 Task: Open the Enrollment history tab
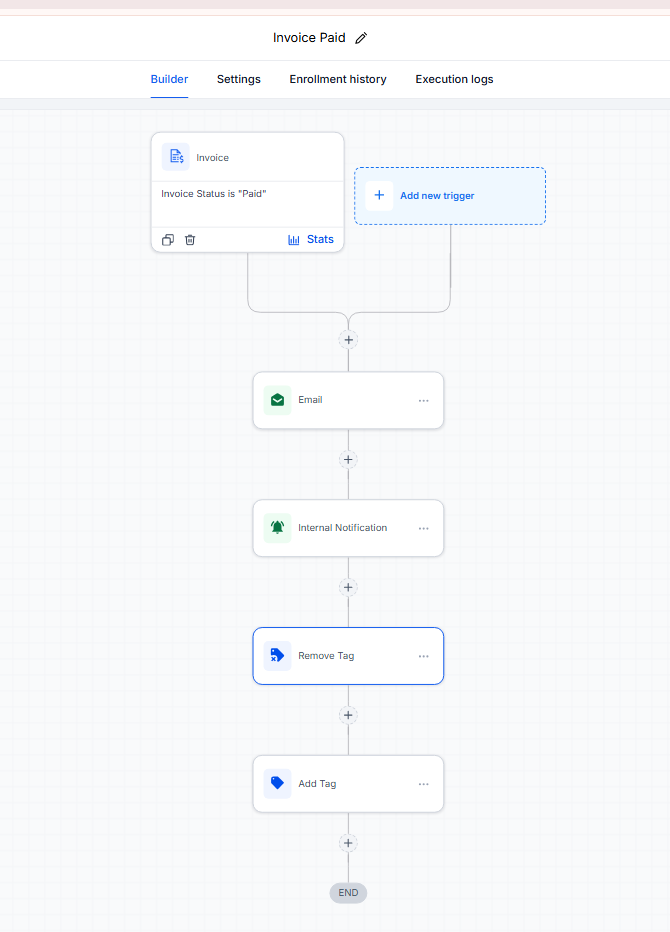[x=338, y=79]
